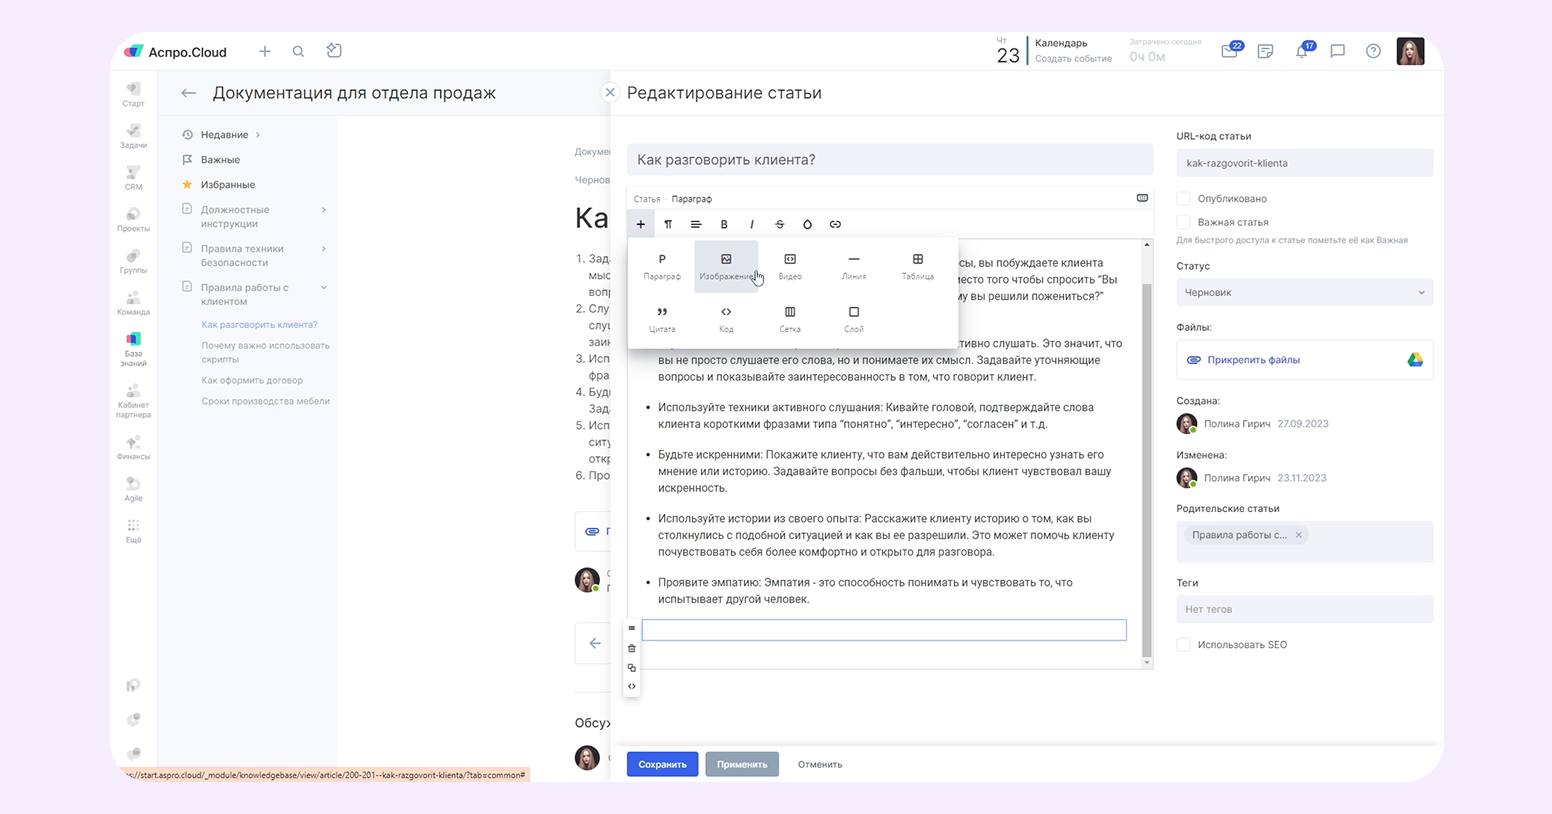This screenshot has width=1552, height=814.
Task: Delete the current block with trash icon
Action: [x=632, y=649]
